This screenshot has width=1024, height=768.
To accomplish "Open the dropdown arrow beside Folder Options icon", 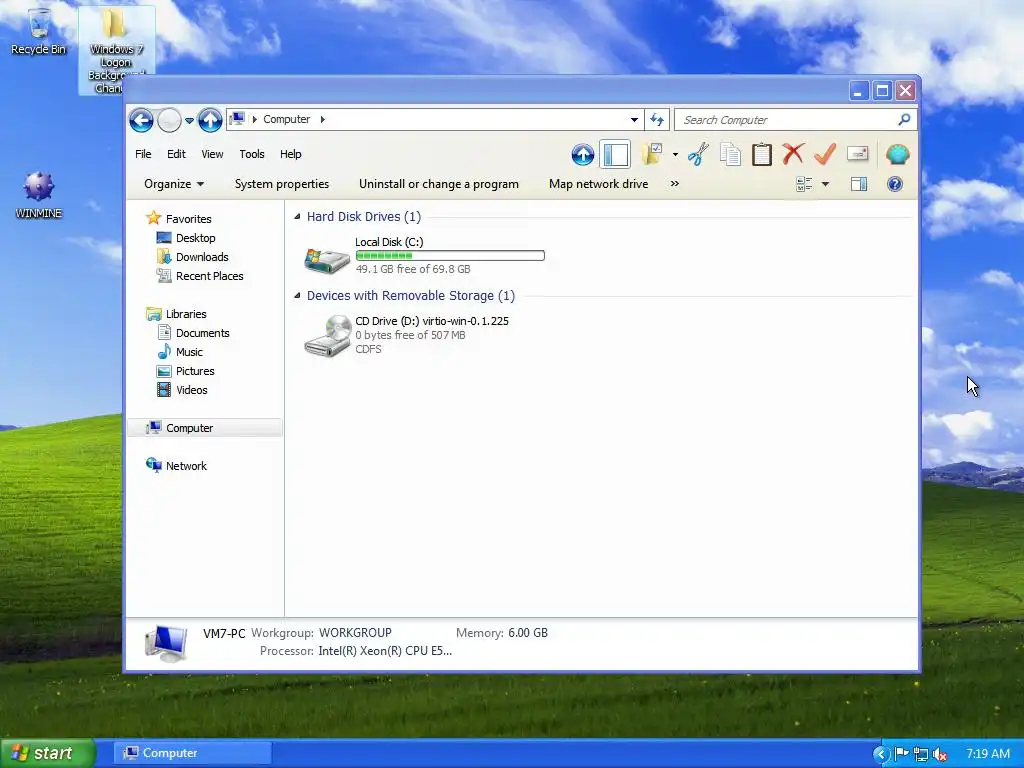I will click(675, 155).
